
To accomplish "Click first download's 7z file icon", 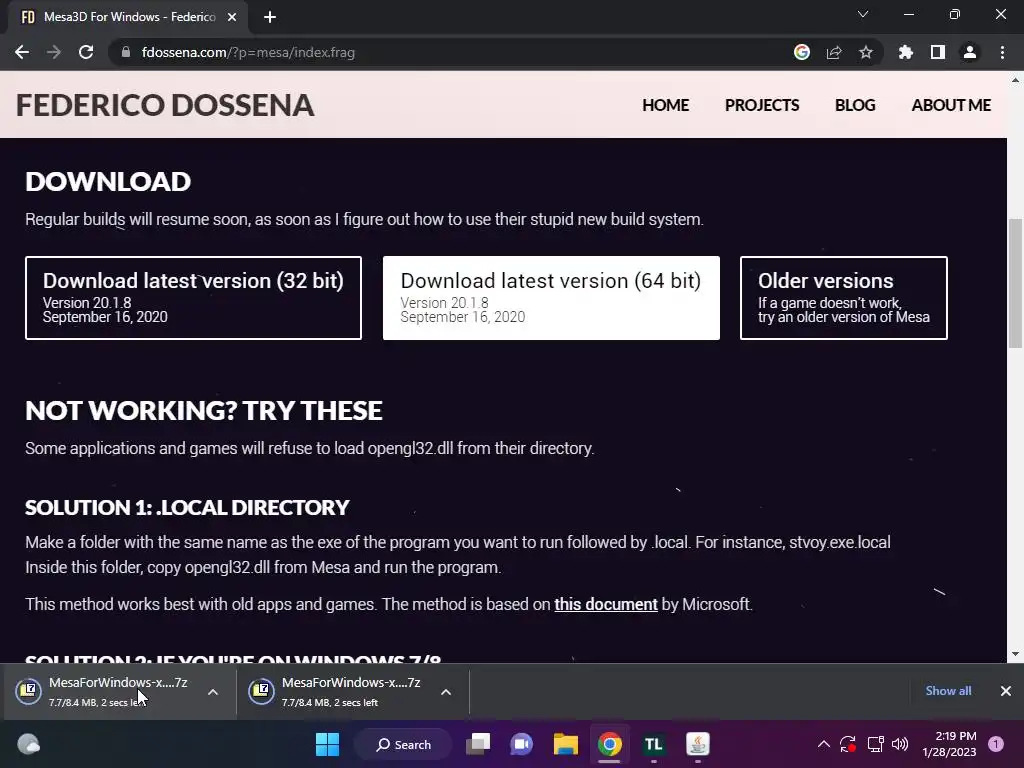I will point(29,692).
